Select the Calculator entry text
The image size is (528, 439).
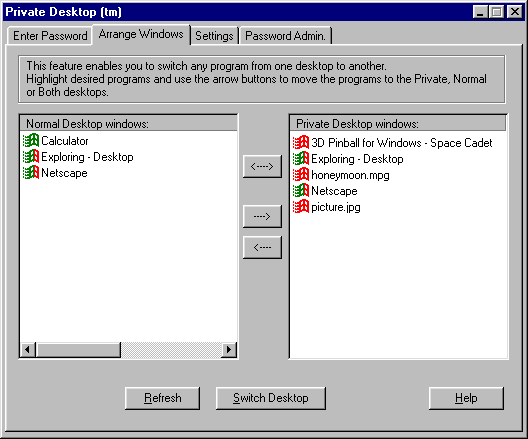(x=65, y=141)
